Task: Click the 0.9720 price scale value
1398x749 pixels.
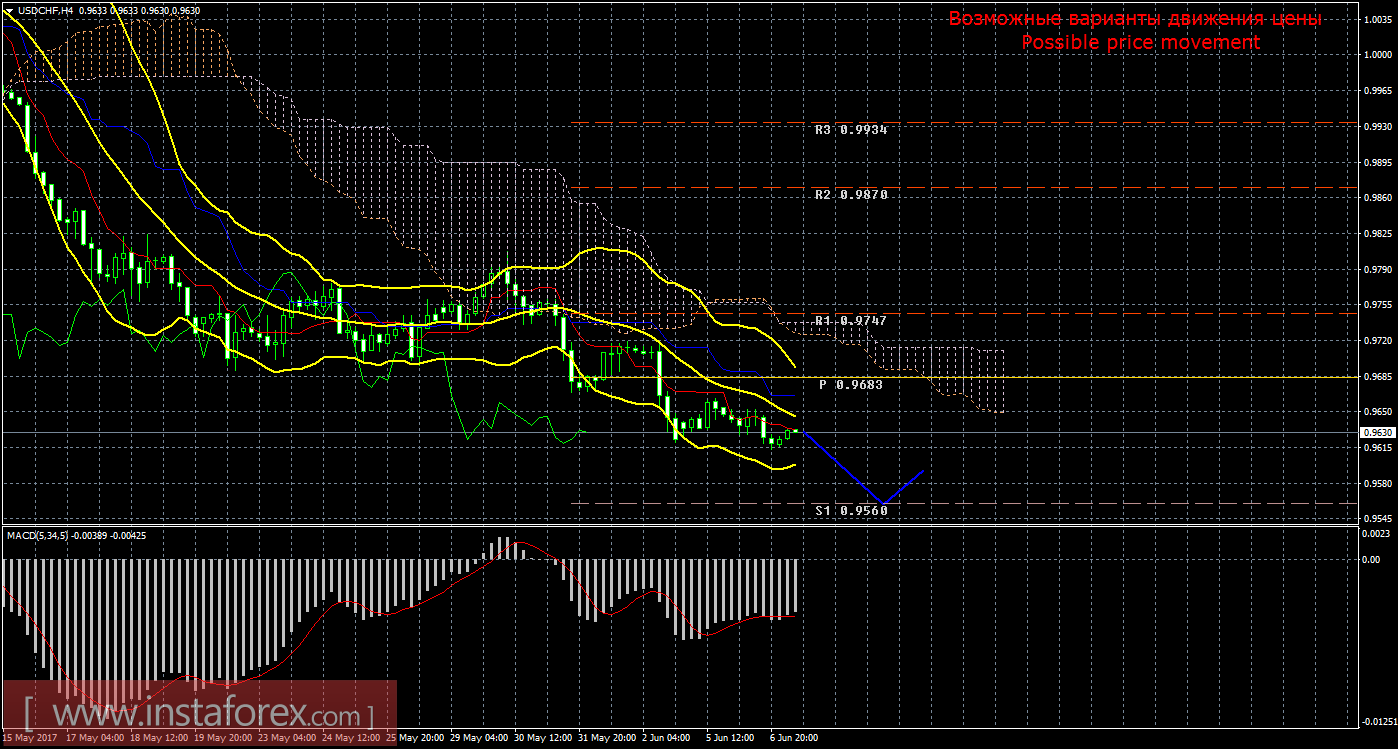Action: (1379, 341)
